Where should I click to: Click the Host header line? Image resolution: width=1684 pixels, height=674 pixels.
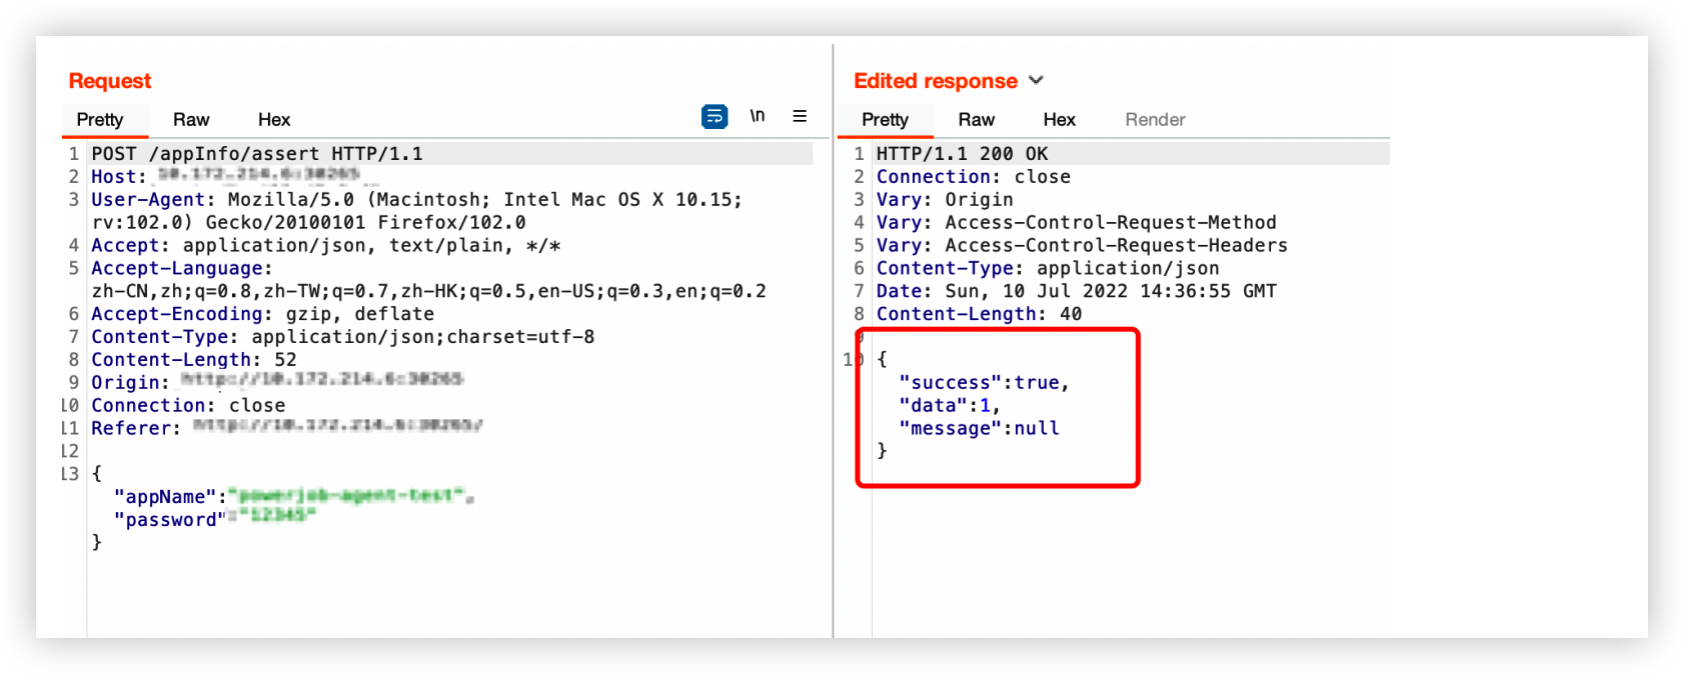tap(226, 177)
